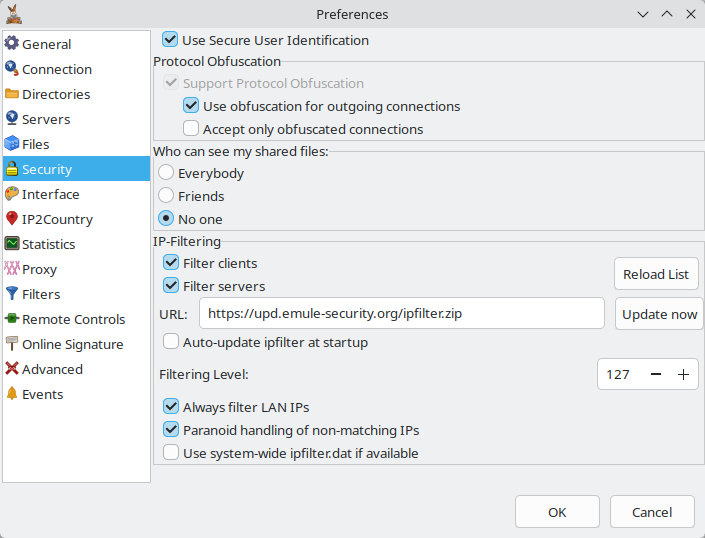This screenshot has width=705, height=538.
Task: Enable Use system-wide ipfilter.dat if available
Action: point(171,452)
